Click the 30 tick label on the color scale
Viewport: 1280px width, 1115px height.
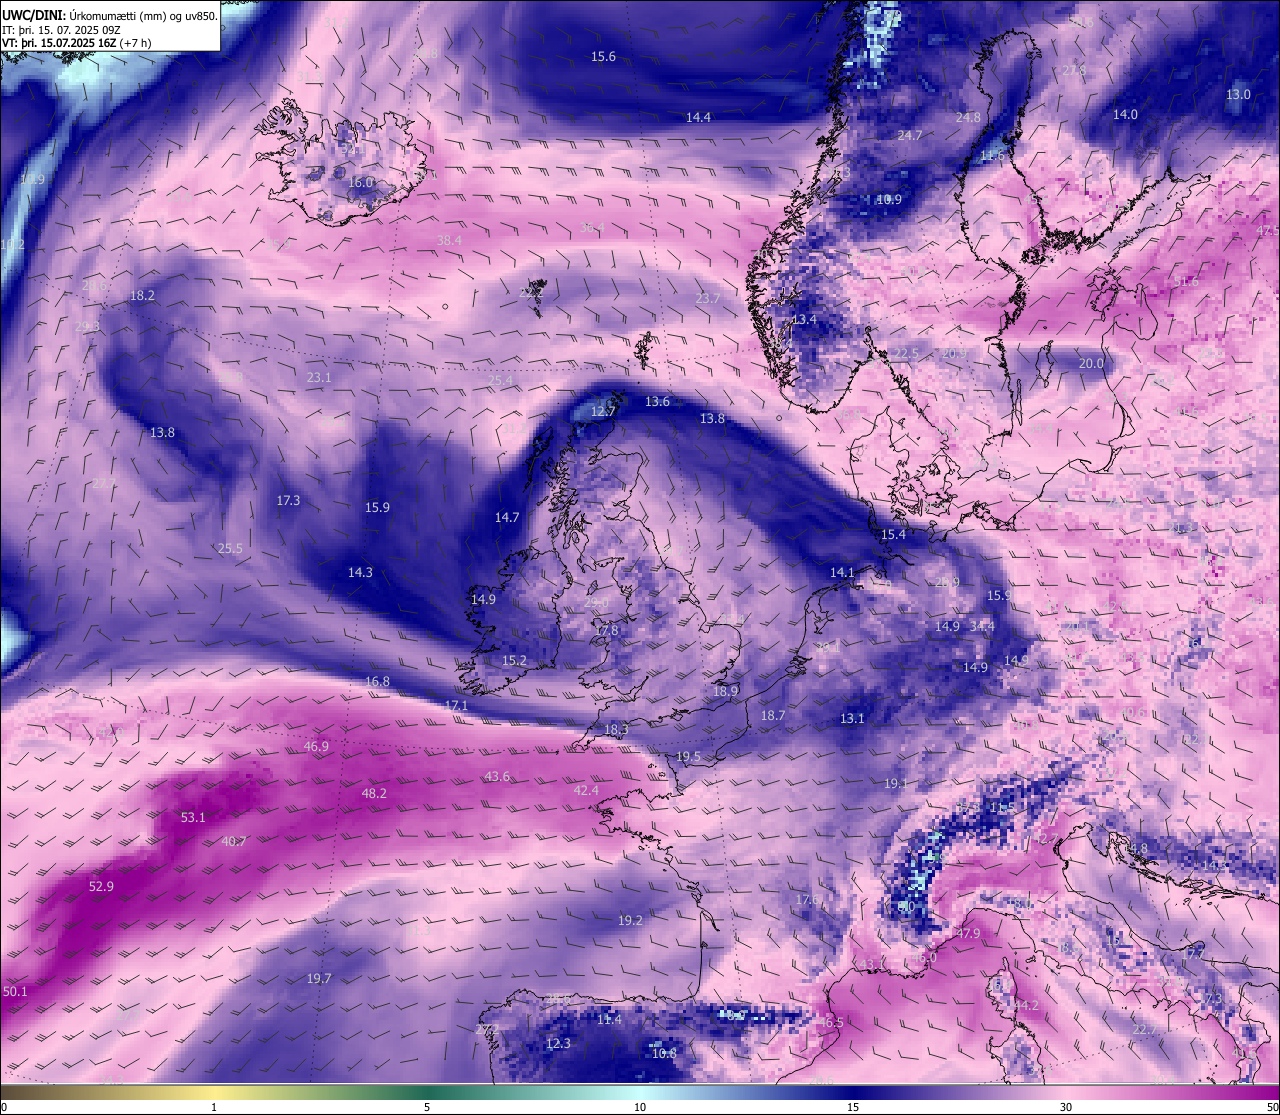point(1066,1107)
